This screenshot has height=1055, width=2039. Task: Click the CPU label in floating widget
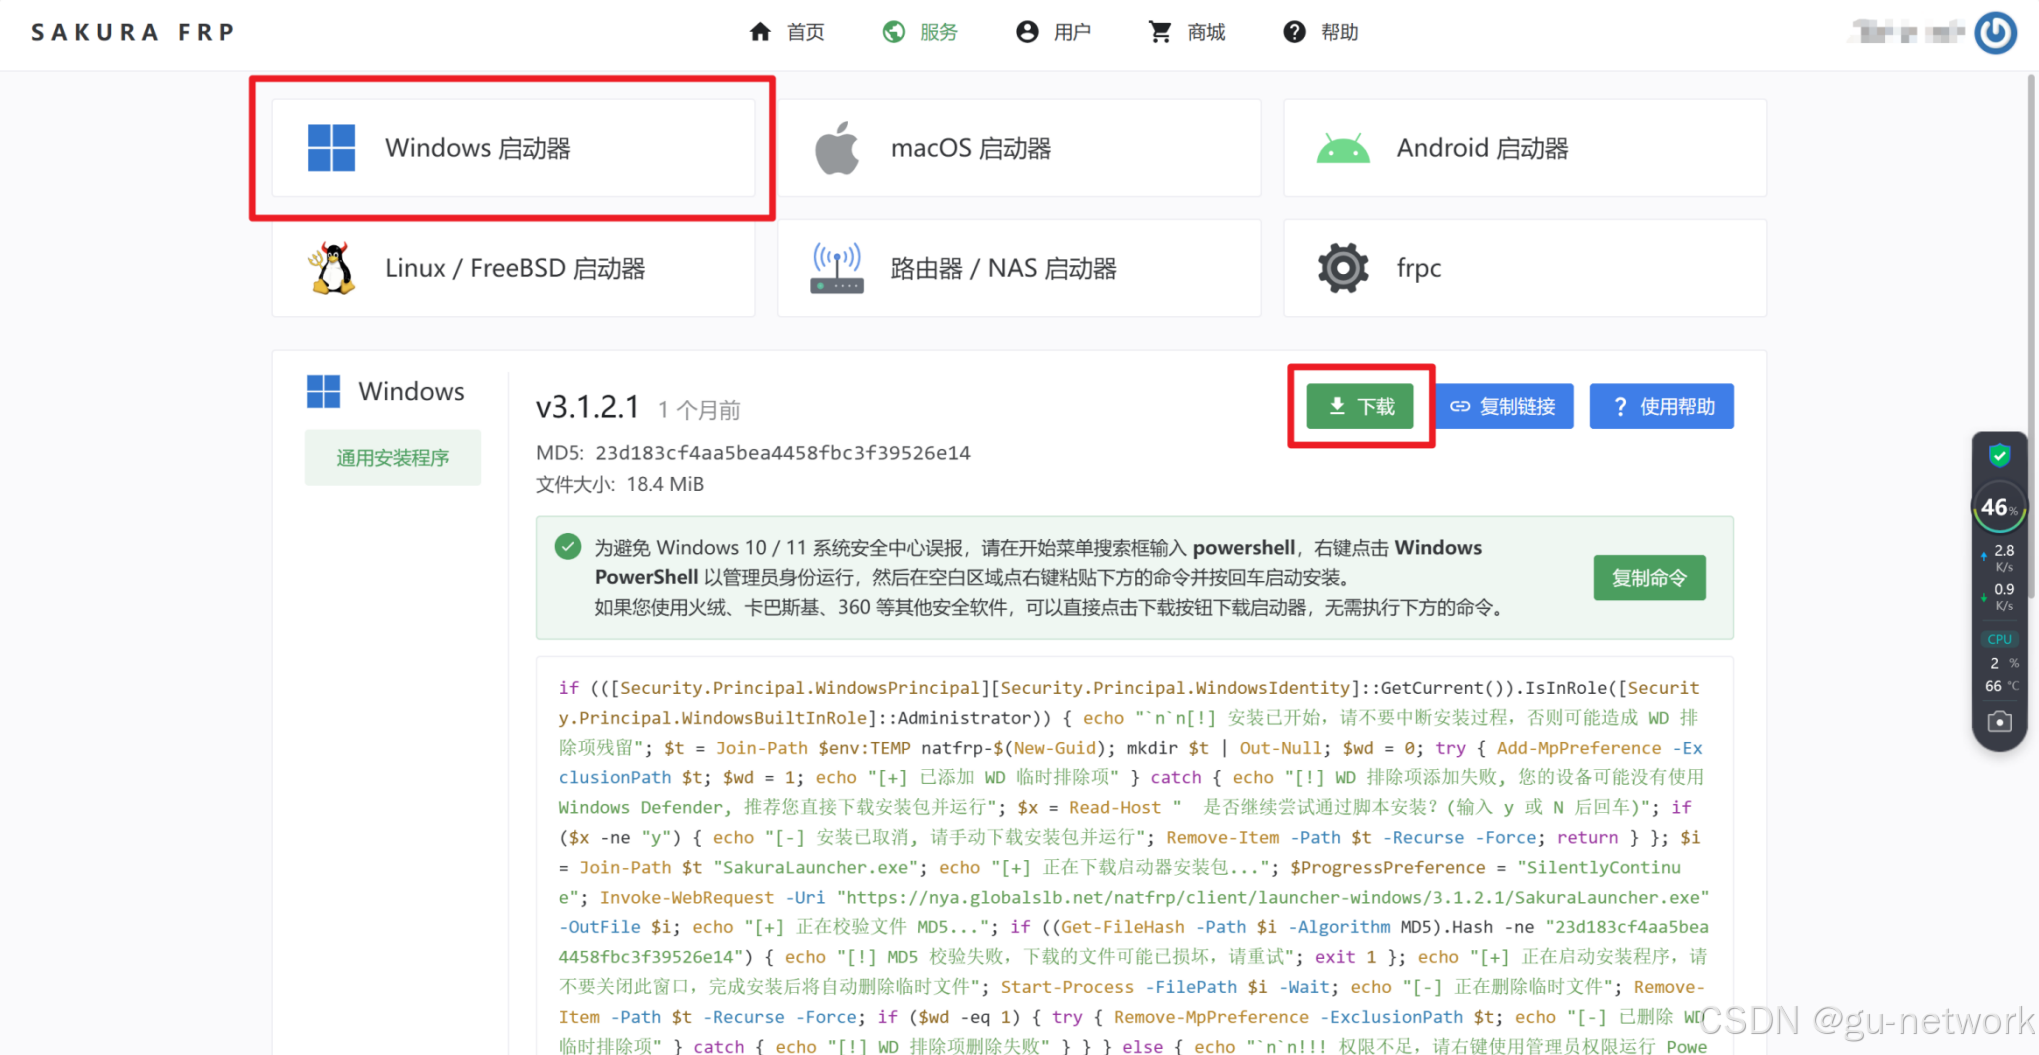pyautogui.click(x=1999, y=639)
